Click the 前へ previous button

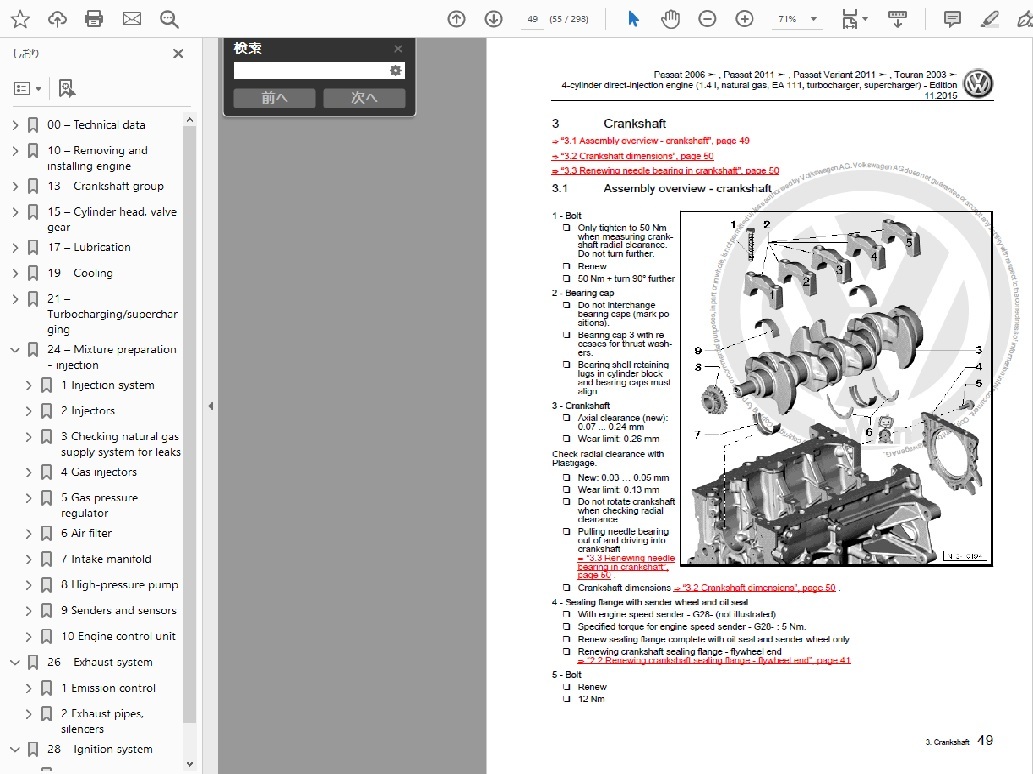[274, 98]
